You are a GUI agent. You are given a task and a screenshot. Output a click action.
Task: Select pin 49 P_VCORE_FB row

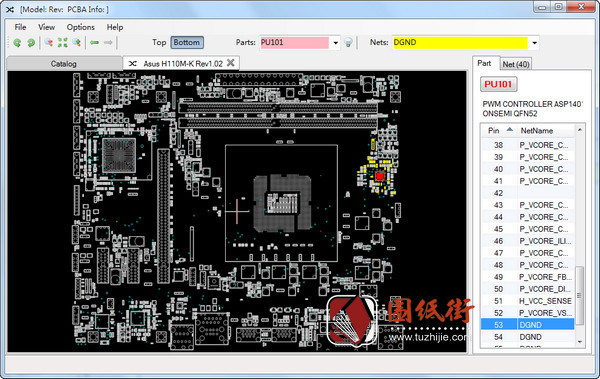[x=528, y=277]
